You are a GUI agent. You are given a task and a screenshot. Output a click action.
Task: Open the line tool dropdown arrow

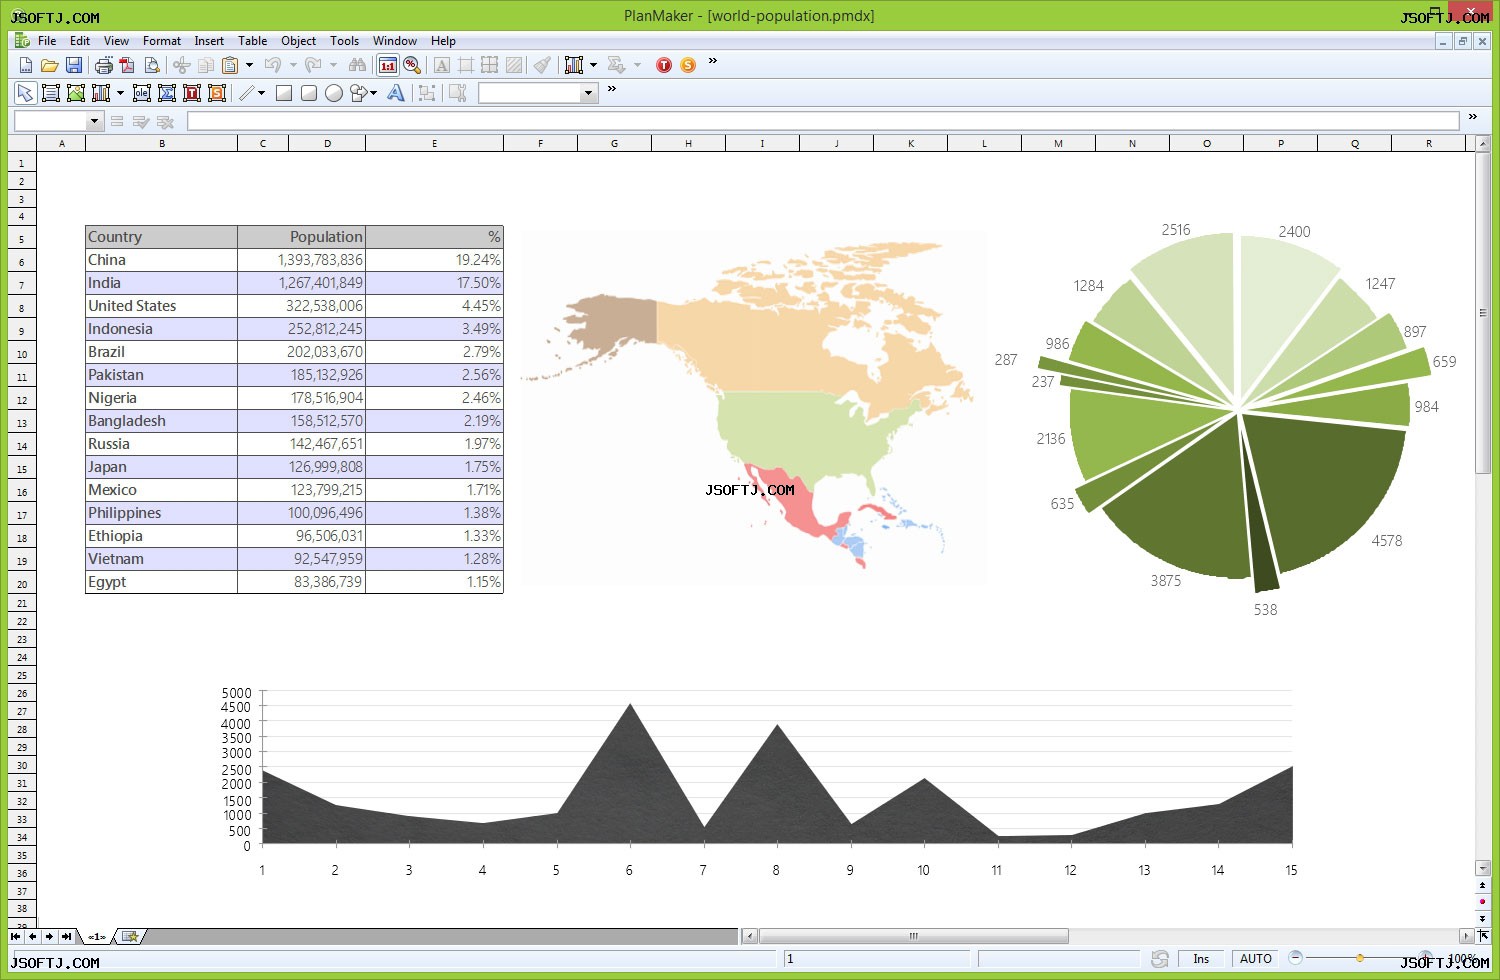(x=261, y=93)
